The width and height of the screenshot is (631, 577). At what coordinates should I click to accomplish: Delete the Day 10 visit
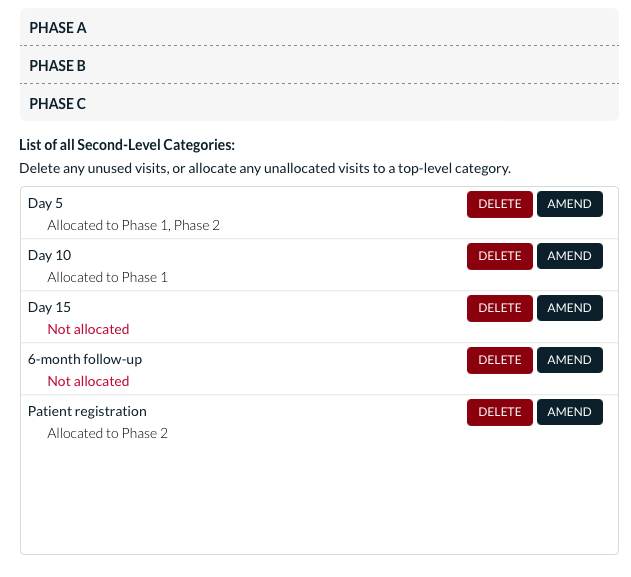click(499, 256)
